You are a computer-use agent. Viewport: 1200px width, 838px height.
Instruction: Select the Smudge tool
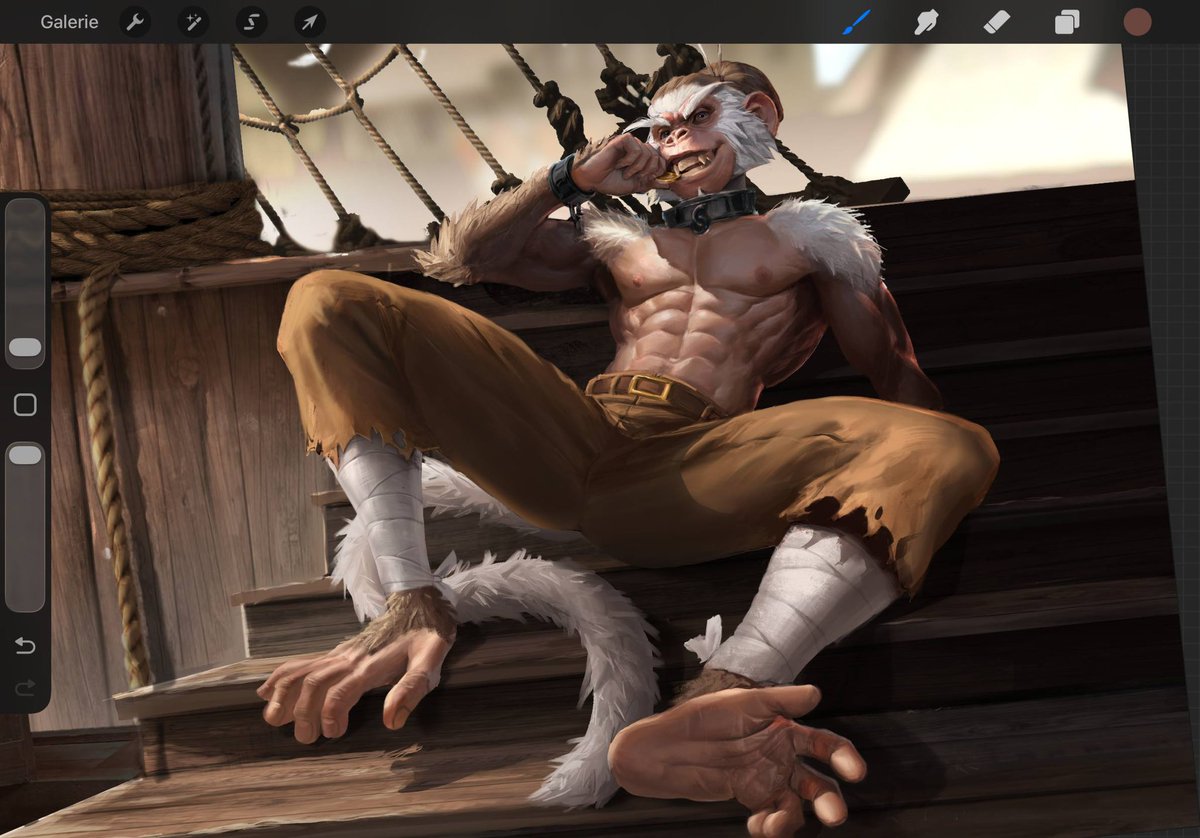[x=926, y=22]
